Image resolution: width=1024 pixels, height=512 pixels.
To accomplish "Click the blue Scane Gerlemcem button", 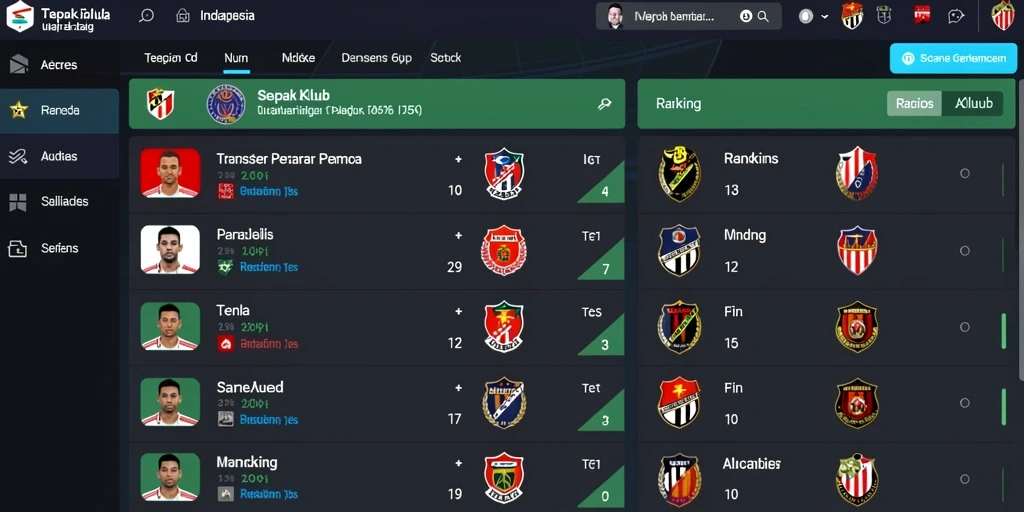I will 953,58.
